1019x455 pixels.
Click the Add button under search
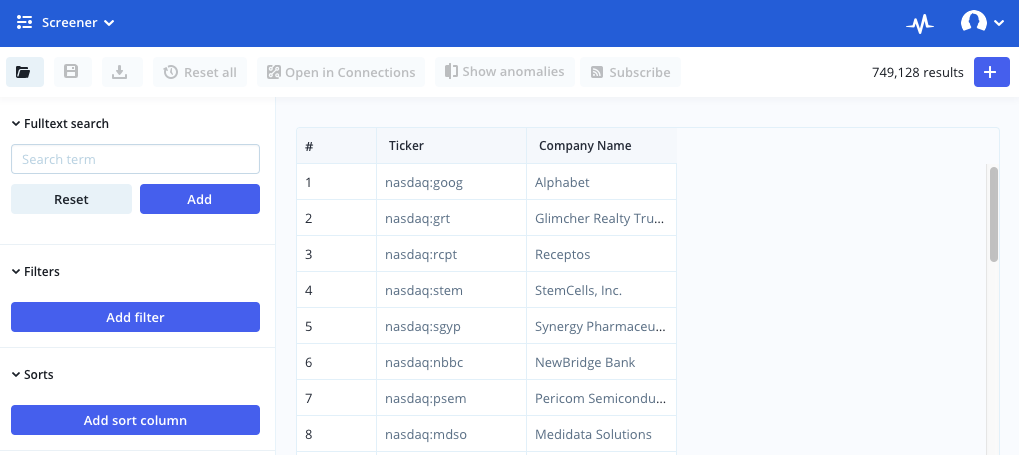point(200,199)
